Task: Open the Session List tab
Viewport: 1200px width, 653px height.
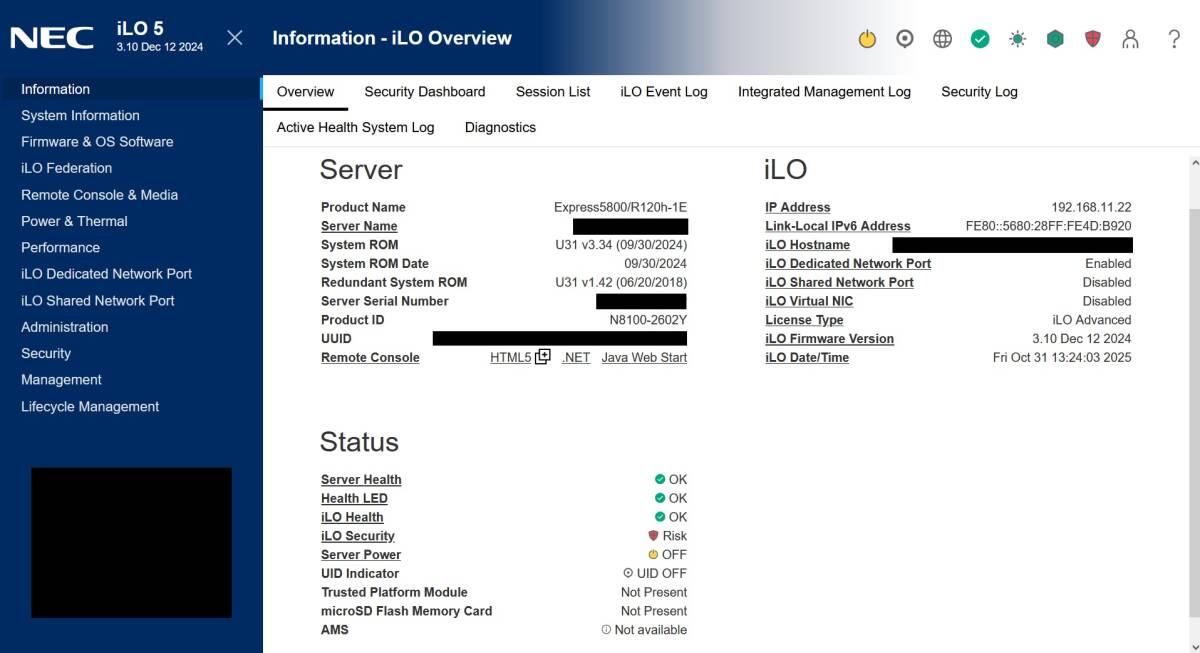Action: coord(553,92)
